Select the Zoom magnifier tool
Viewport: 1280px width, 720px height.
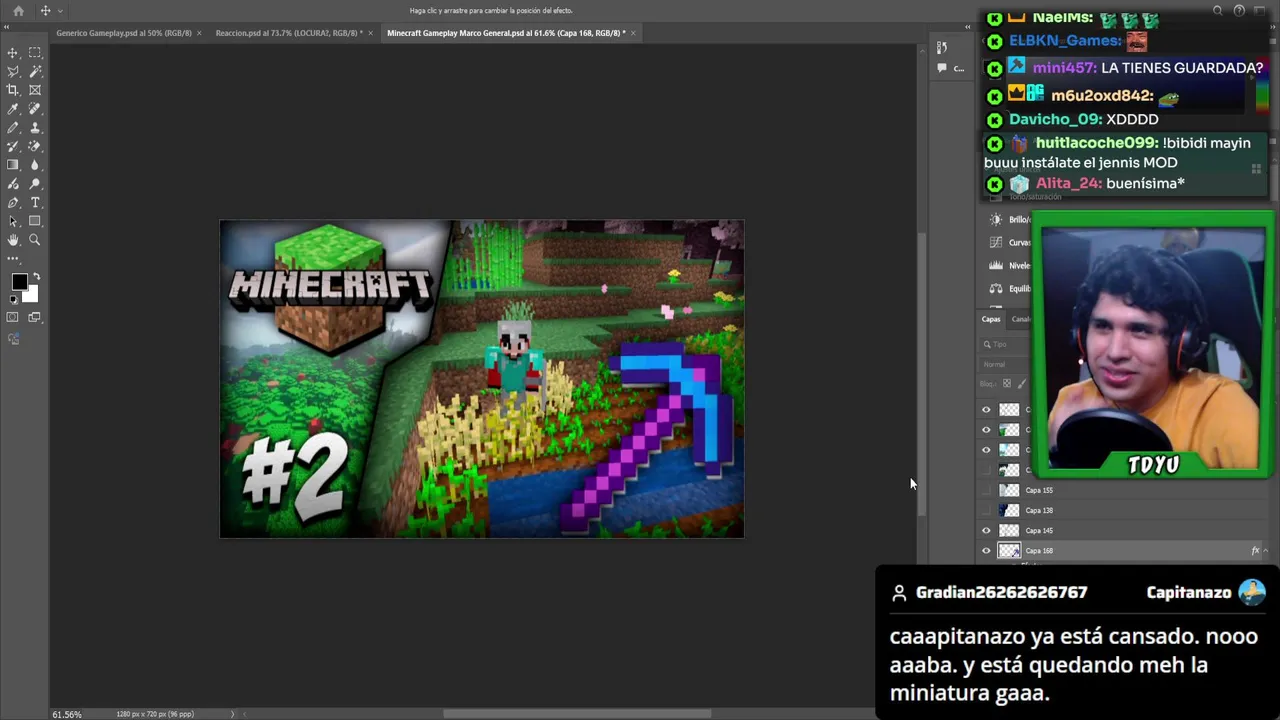point(35,240)
